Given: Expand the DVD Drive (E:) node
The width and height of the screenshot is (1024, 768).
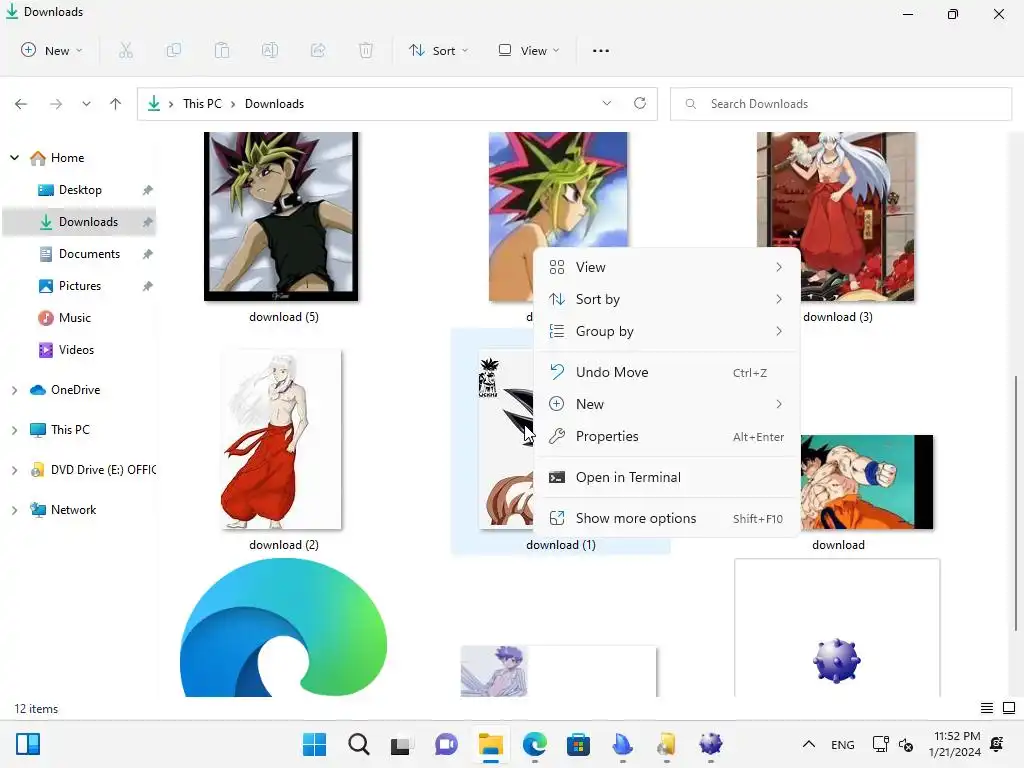Looking at the screenshot, I should 14,470.
